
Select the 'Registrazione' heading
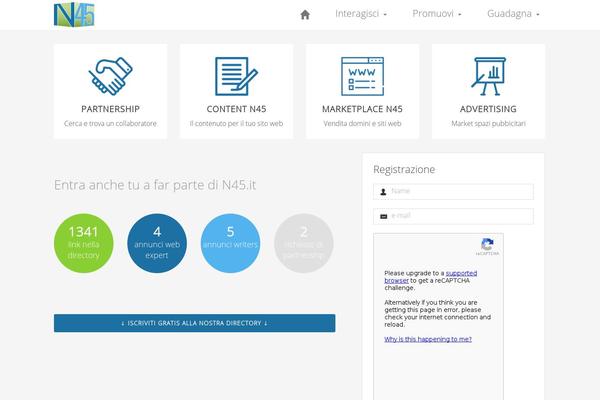pyautogui.click(x=404, y=170)
